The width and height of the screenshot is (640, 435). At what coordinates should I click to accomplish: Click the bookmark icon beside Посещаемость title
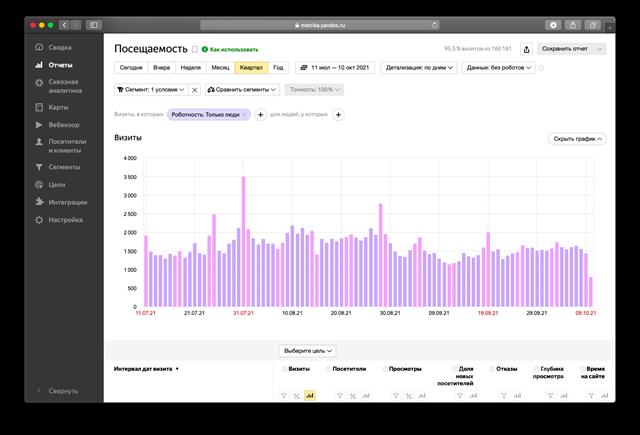click(194, 48)
